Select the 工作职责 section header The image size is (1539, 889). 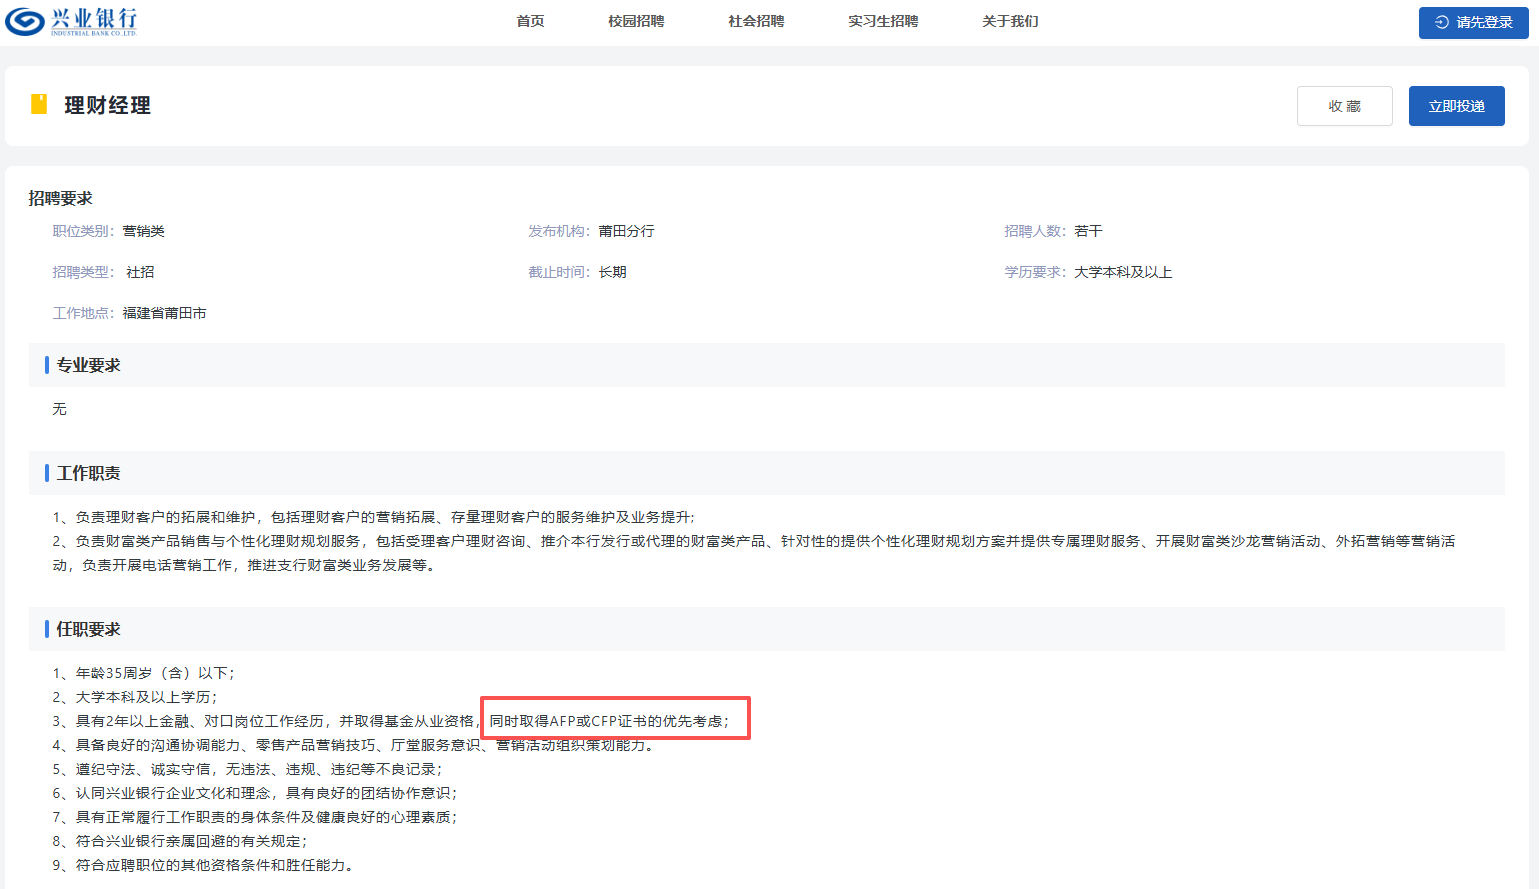coord(88,473)
